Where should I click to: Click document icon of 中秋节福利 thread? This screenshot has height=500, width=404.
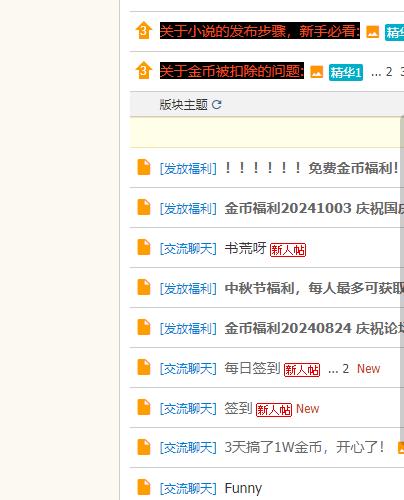(144, 287)
